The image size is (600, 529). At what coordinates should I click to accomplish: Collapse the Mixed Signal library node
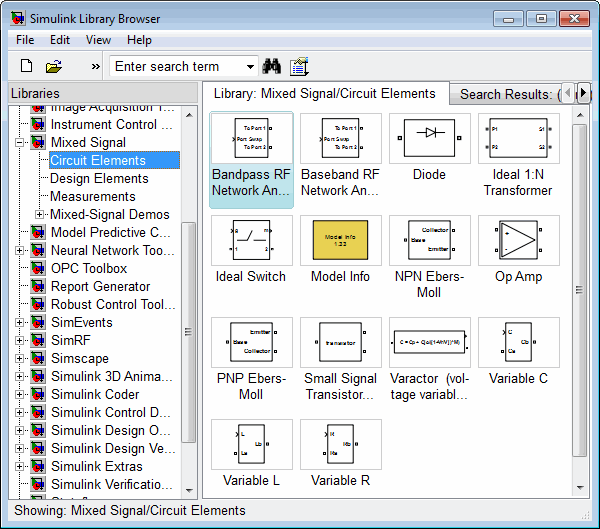click(x=21, y=143)
